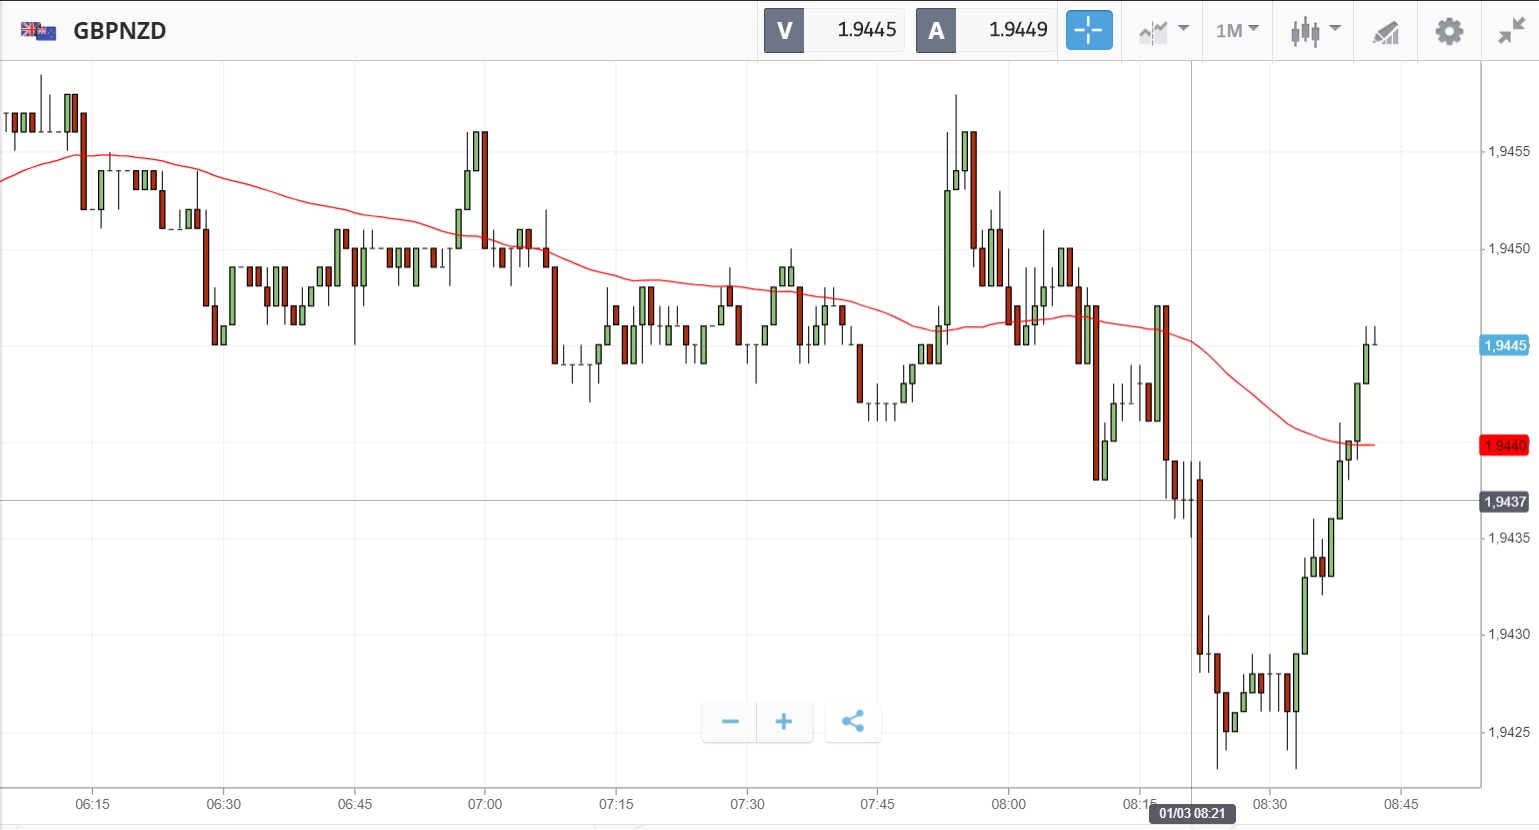Screen dimensions: 1539x830
Task: Click the blue 1,9445 current price tag
Action: [x=1504, y=346]
